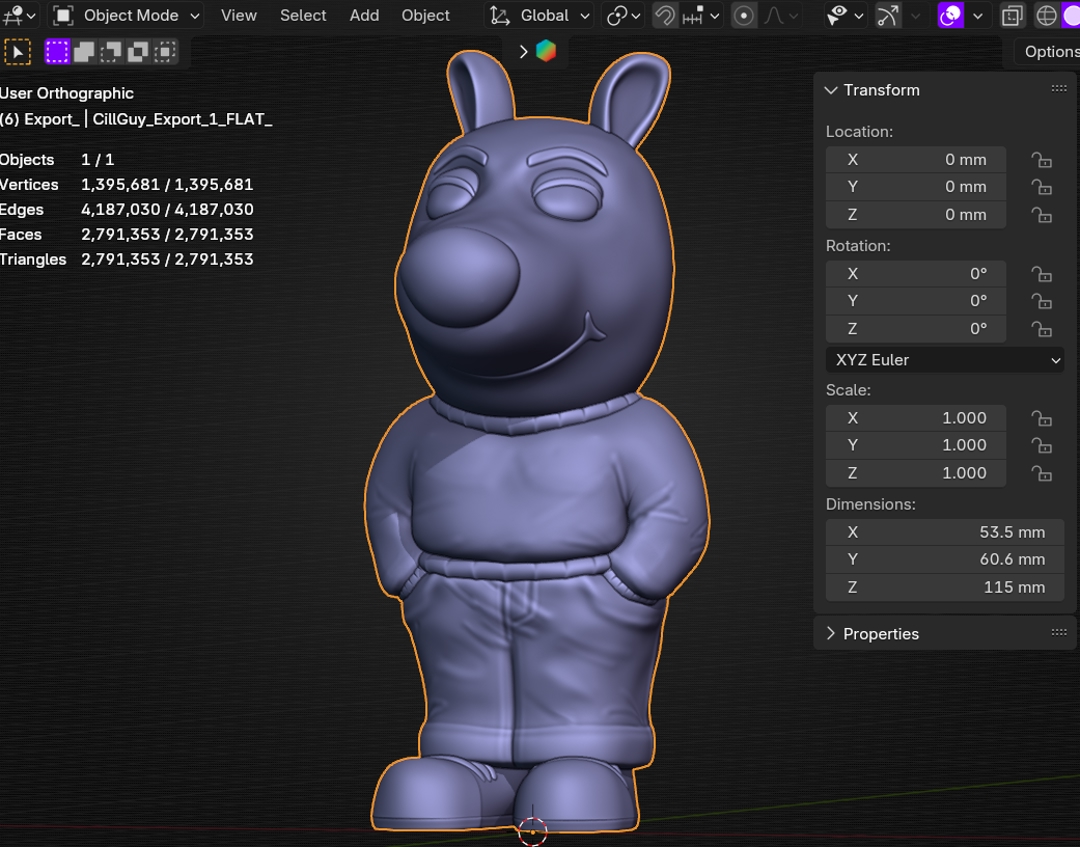
Task: Open the Add menu
Action: tap(364, 15)
